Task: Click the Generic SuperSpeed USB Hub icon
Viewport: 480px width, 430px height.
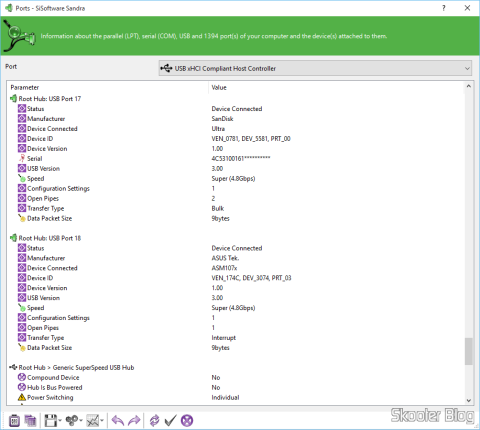Action: [x=13, y=367]
